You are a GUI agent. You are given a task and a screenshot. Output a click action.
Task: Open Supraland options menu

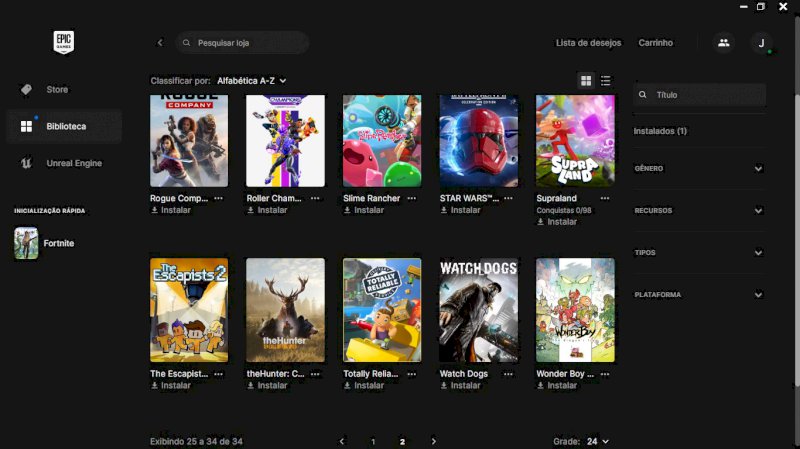(x=605, y=198)
